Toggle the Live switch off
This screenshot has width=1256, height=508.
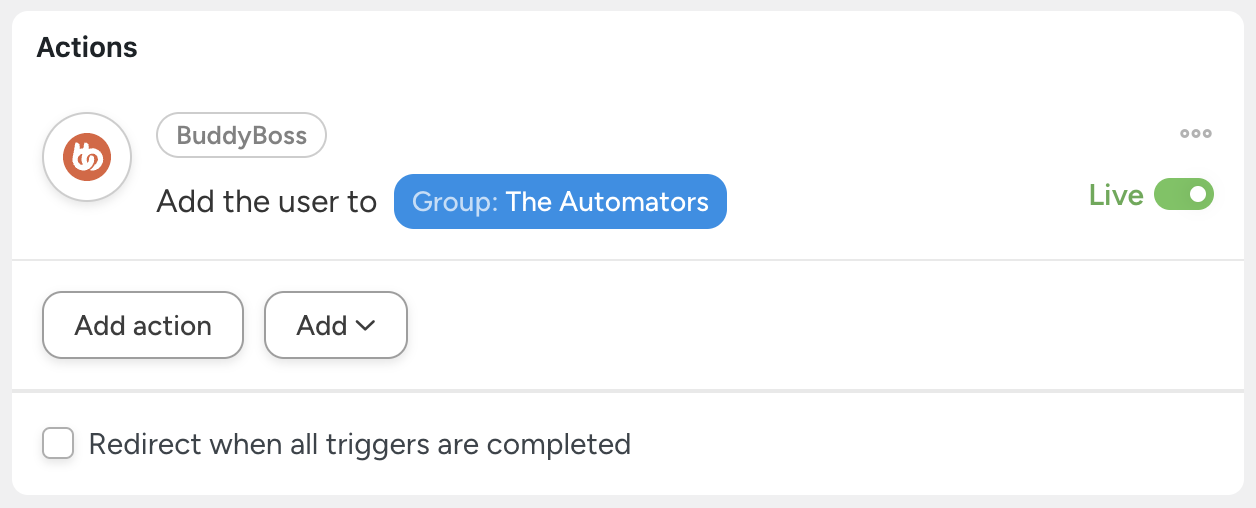[1184, 194]
